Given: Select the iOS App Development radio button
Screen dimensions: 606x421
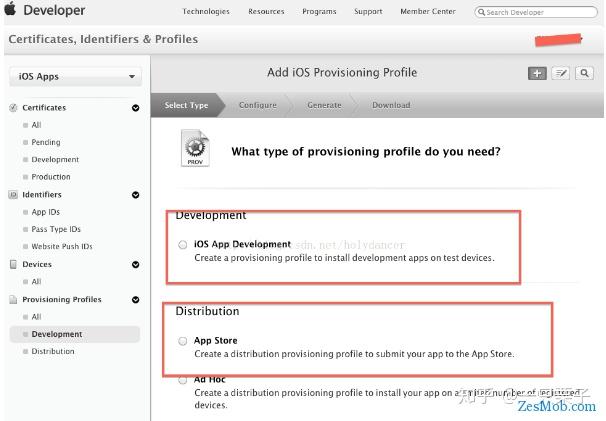Looking at the screenshot, I should [183, 245].
